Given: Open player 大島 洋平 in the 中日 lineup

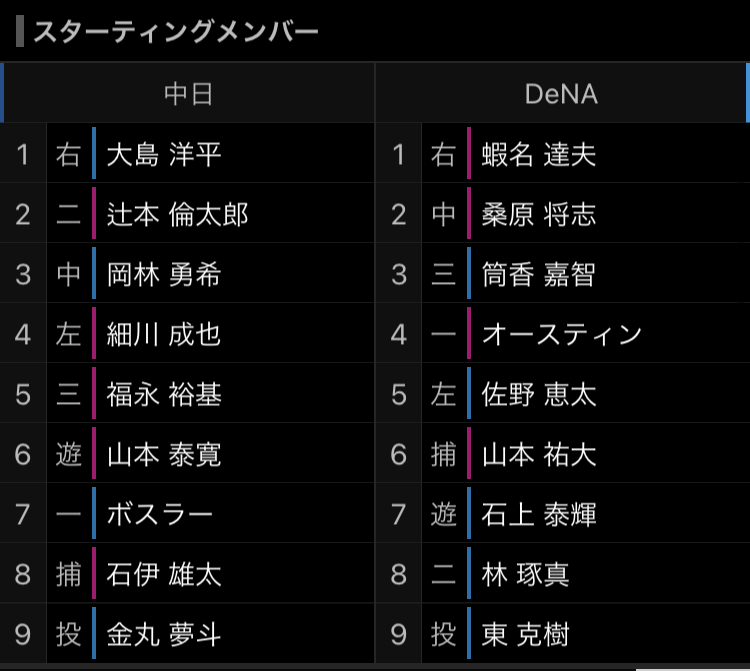Looking at the screenshot, I should pos(164,154).
